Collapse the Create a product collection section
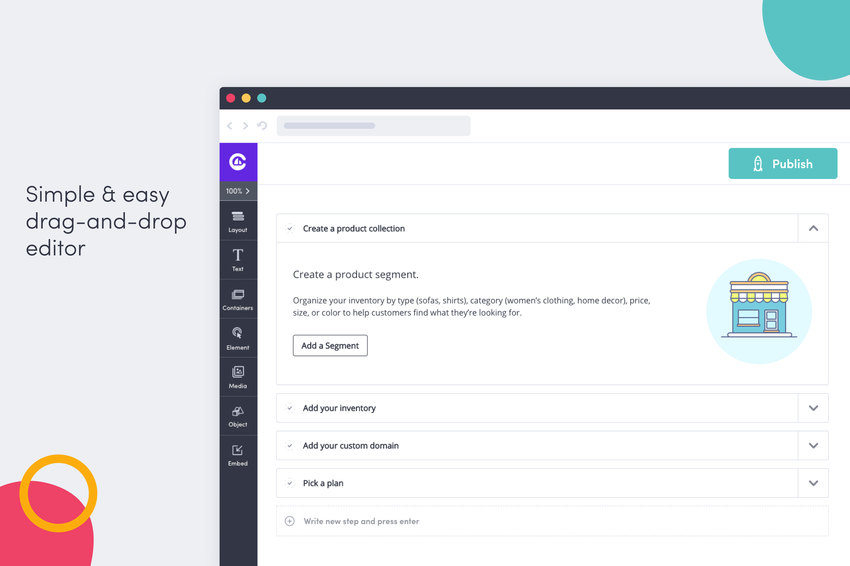 (x=813, y=228)
